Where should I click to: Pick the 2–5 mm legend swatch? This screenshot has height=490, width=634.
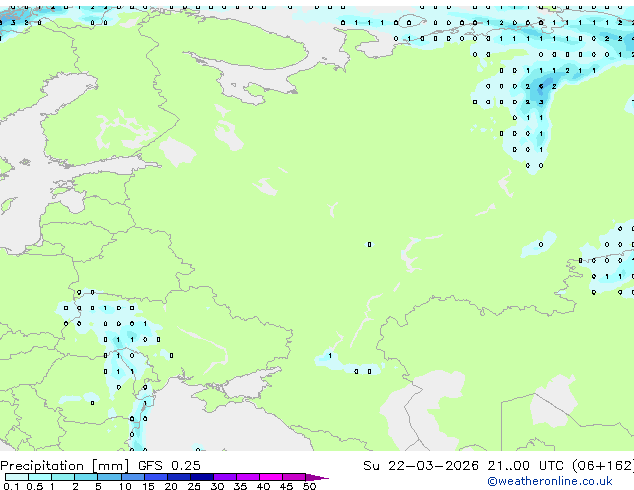(x=87, y=477)
